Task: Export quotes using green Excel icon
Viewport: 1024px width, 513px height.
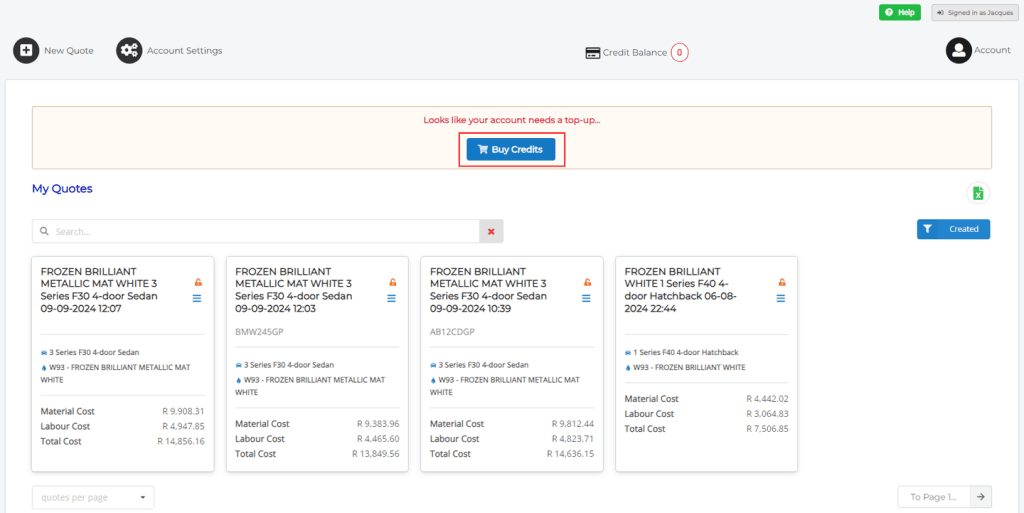Action: (978, 194)
